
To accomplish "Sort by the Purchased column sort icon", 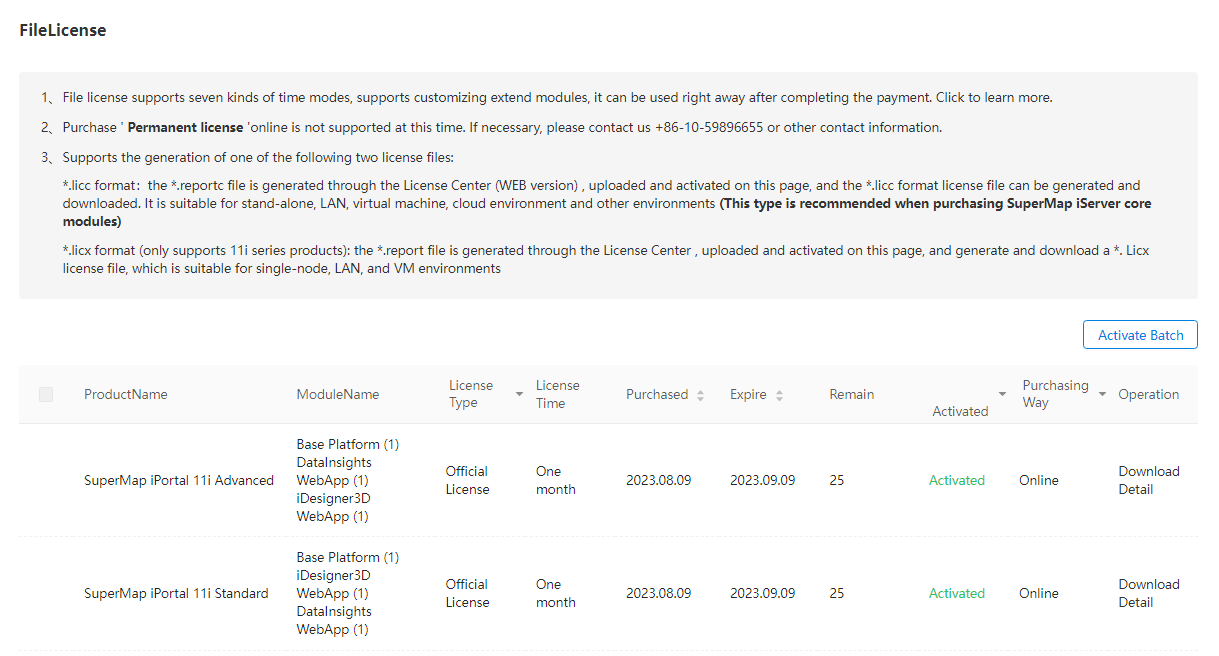I will coord(700,395).
